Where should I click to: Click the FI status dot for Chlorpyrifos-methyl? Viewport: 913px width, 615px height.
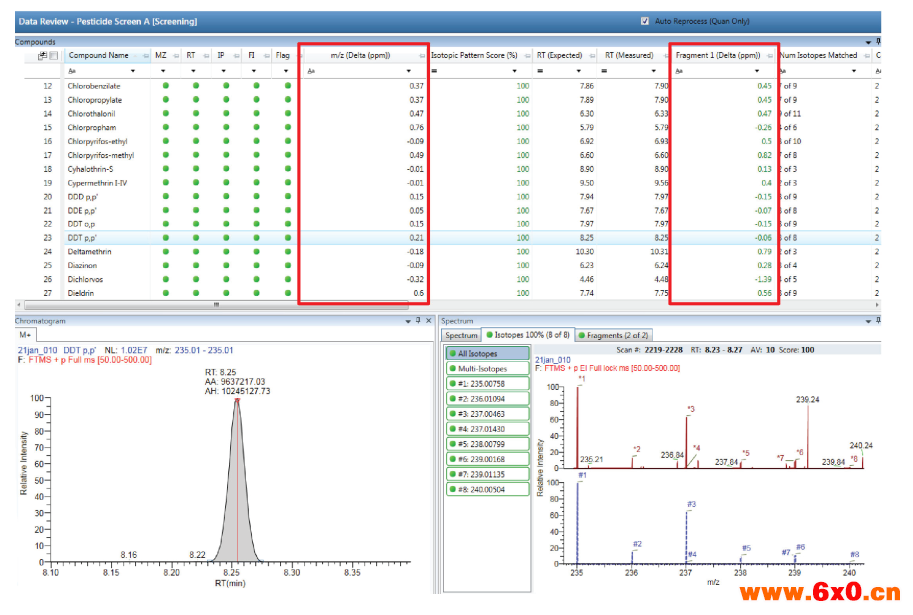257,155
